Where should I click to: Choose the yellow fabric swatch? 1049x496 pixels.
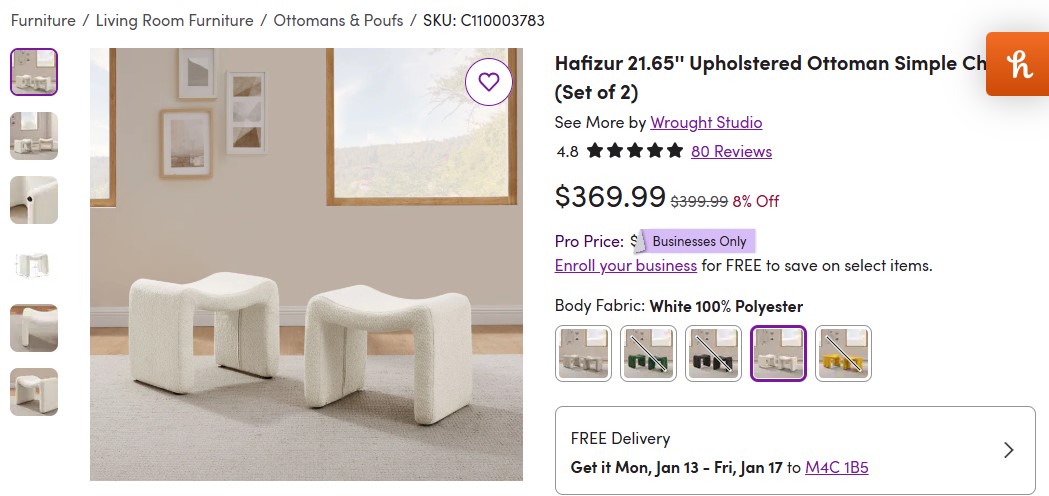pos(843,353)
